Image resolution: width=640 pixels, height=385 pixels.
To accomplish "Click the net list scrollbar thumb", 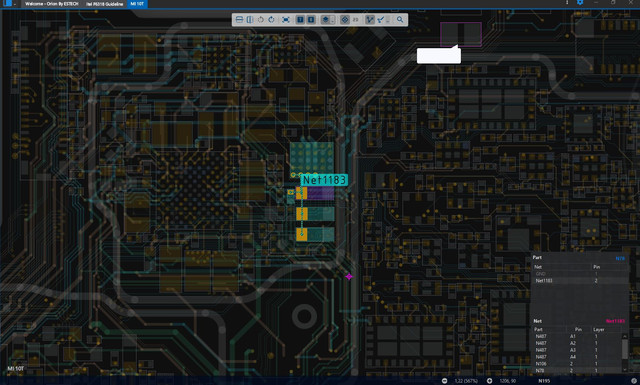I will click(625, 349).
